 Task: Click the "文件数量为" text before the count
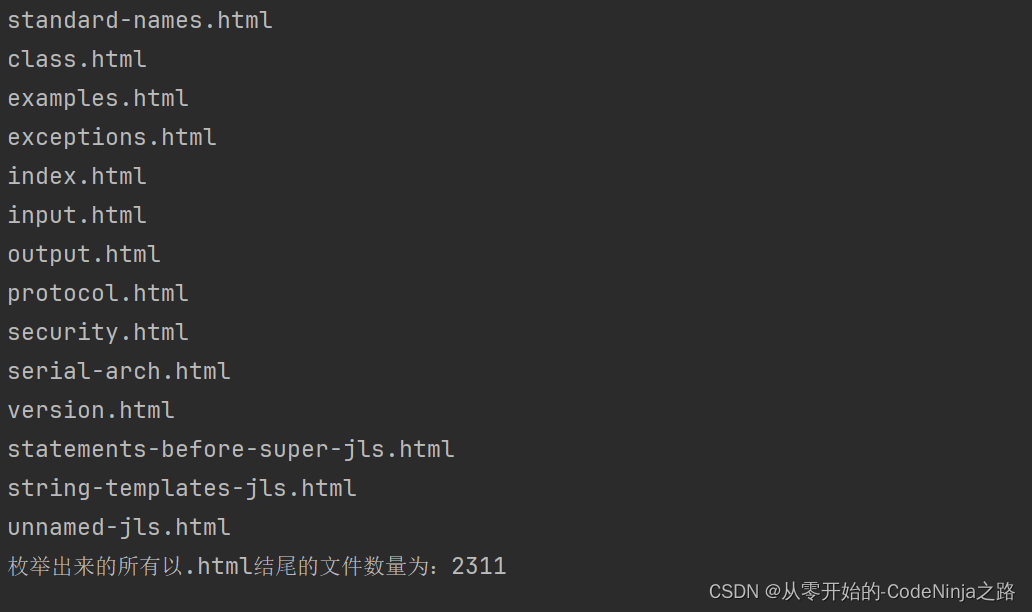tap(385, 567)
